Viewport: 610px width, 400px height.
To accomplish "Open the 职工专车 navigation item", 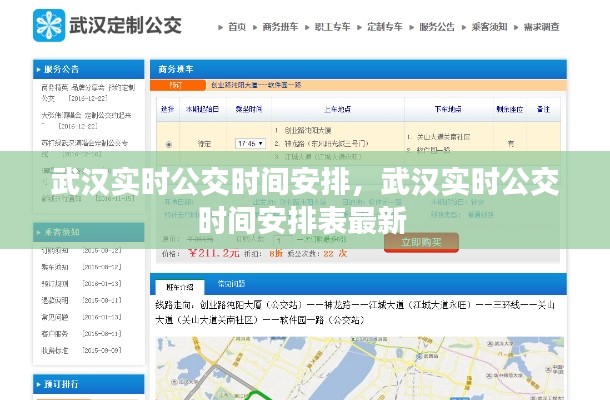I will coord(335,26).
